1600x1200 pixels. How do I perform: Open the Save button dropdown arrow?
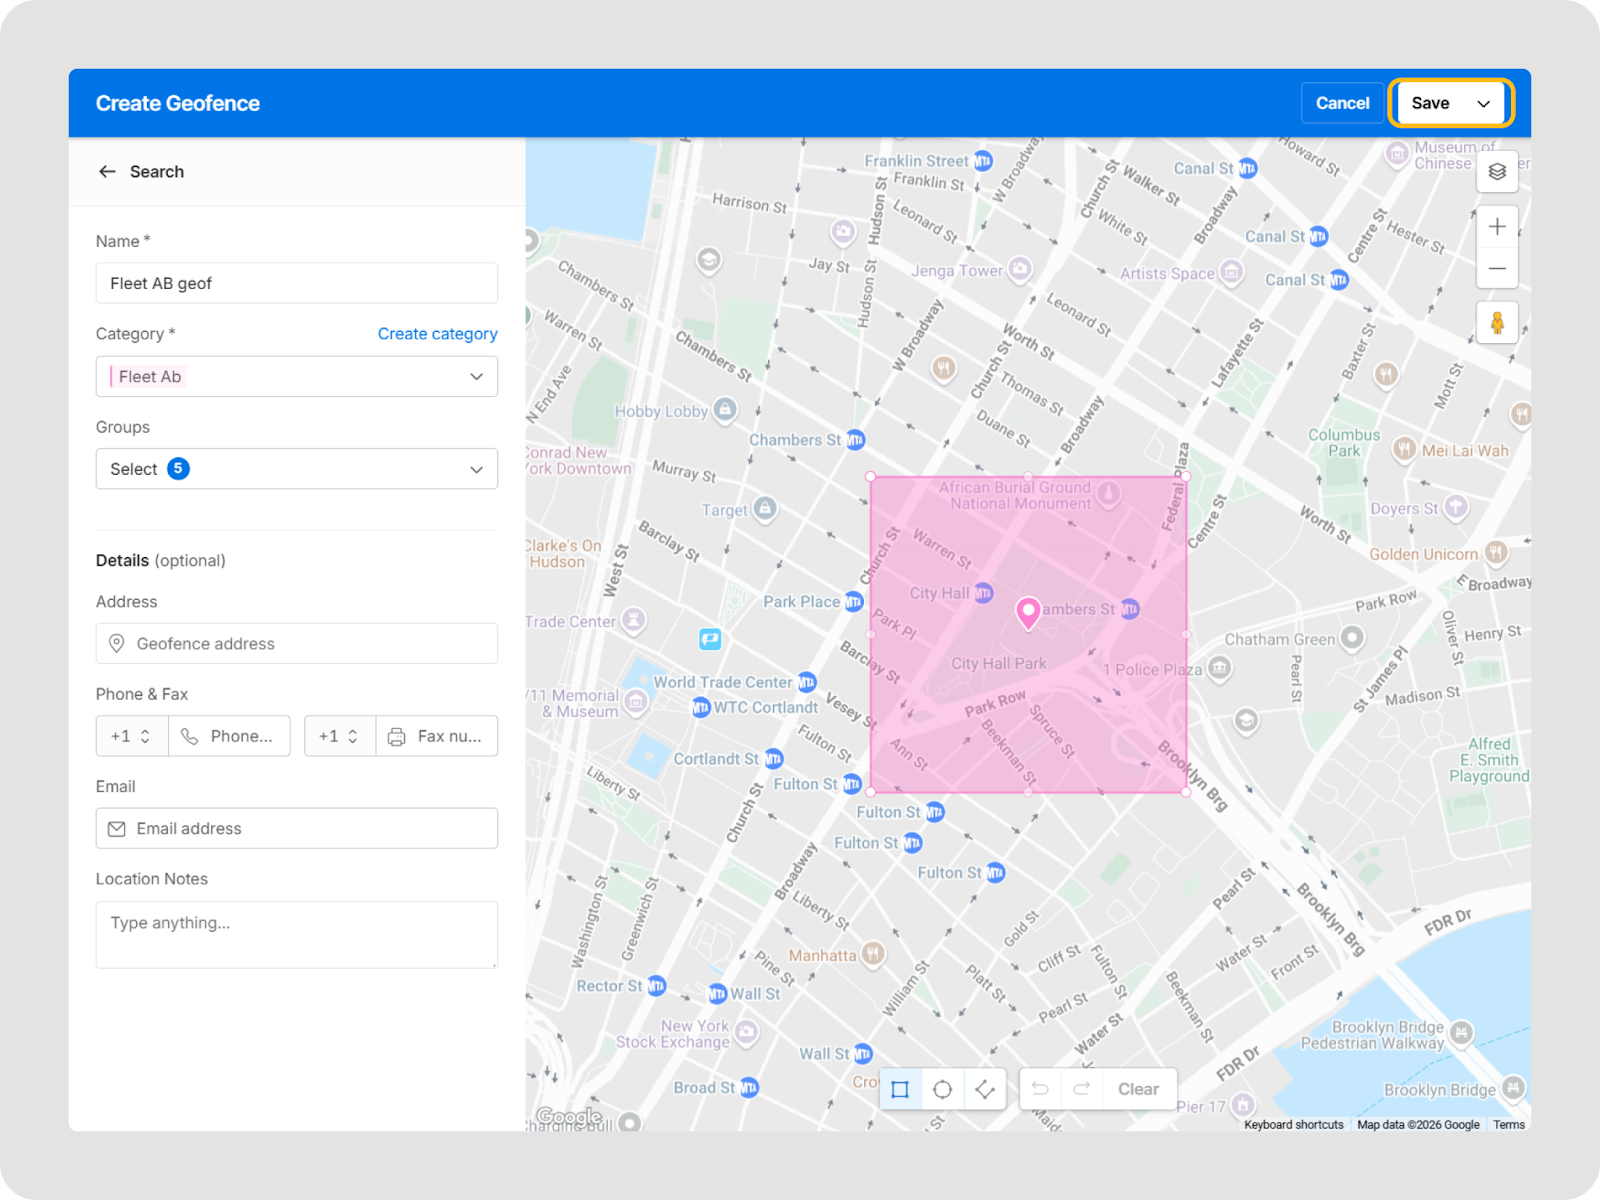point(1484,104)
